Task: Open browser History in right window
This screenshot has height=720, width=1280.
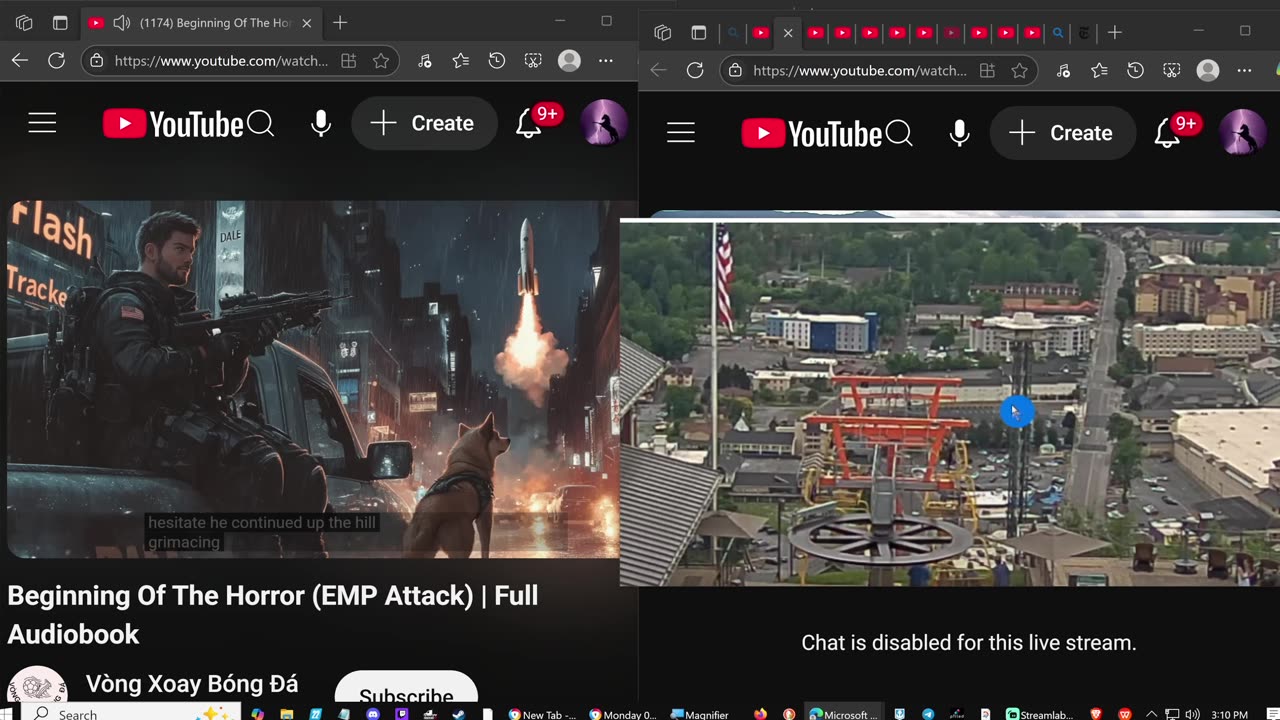Action: [1135, 70]
